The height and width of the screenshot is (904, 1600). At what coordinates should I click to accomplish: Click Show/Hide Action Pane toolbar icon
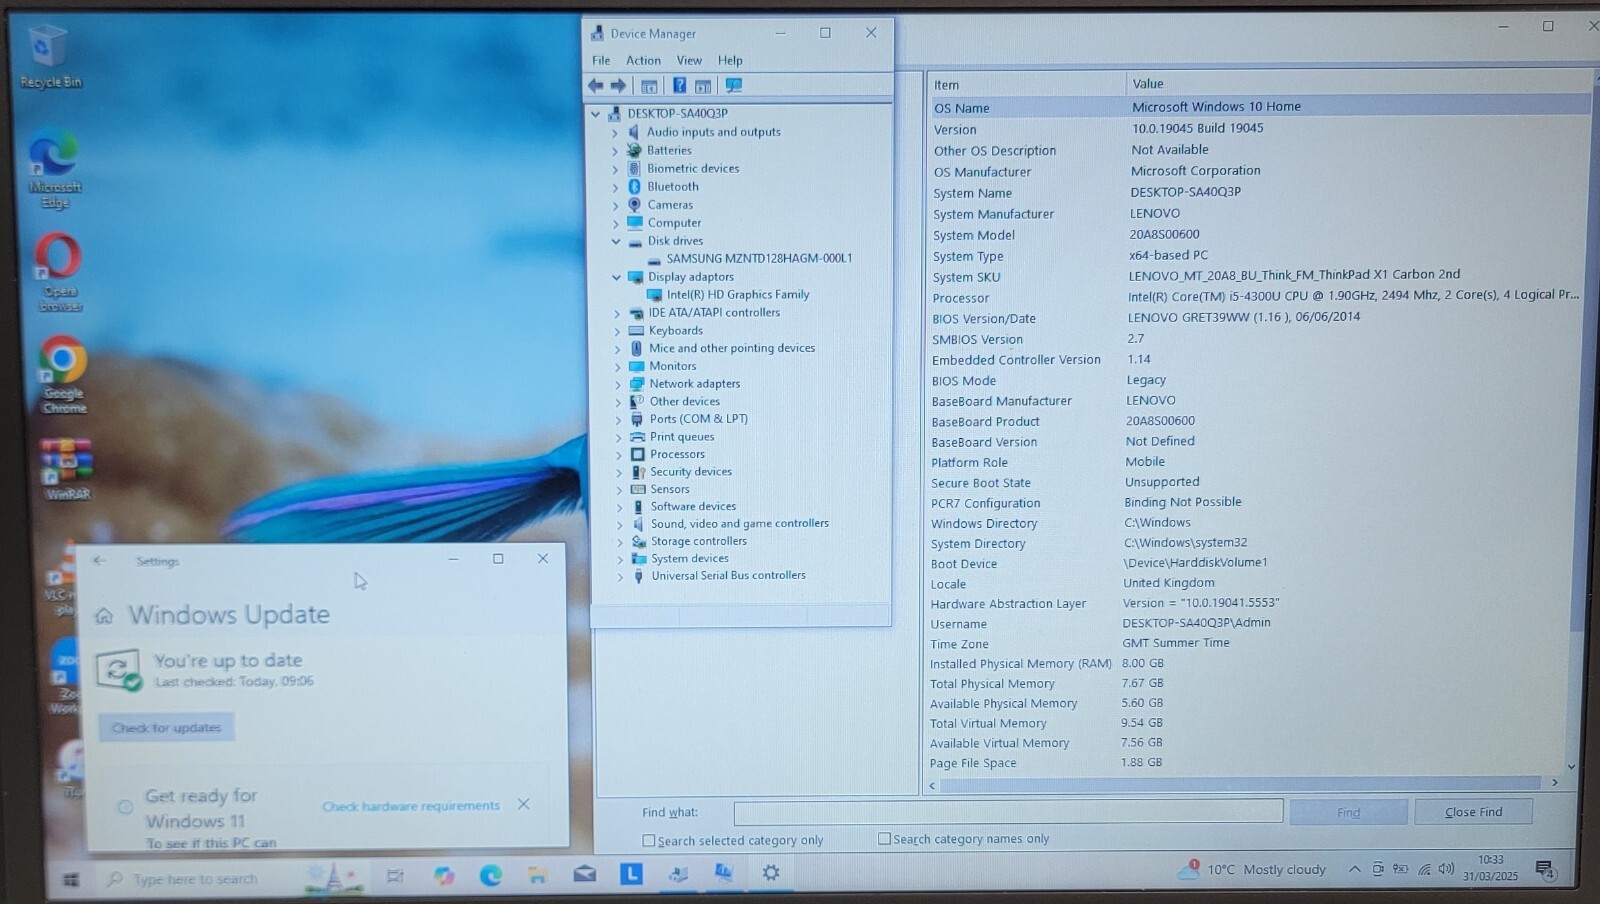click(x=703, y=86)
